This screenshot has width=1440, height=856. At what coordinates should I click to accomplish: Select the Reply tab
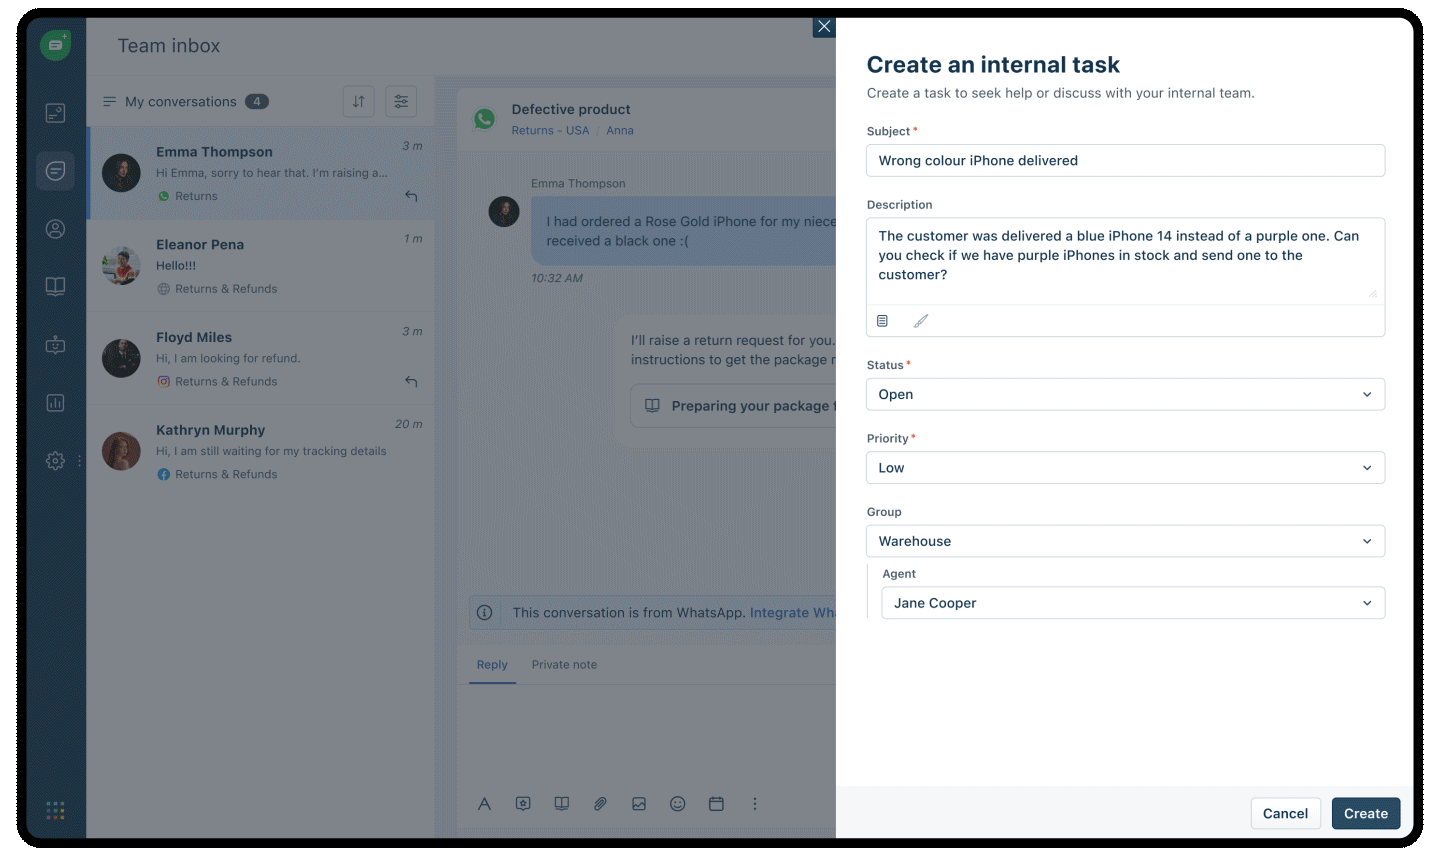[492, 665]
